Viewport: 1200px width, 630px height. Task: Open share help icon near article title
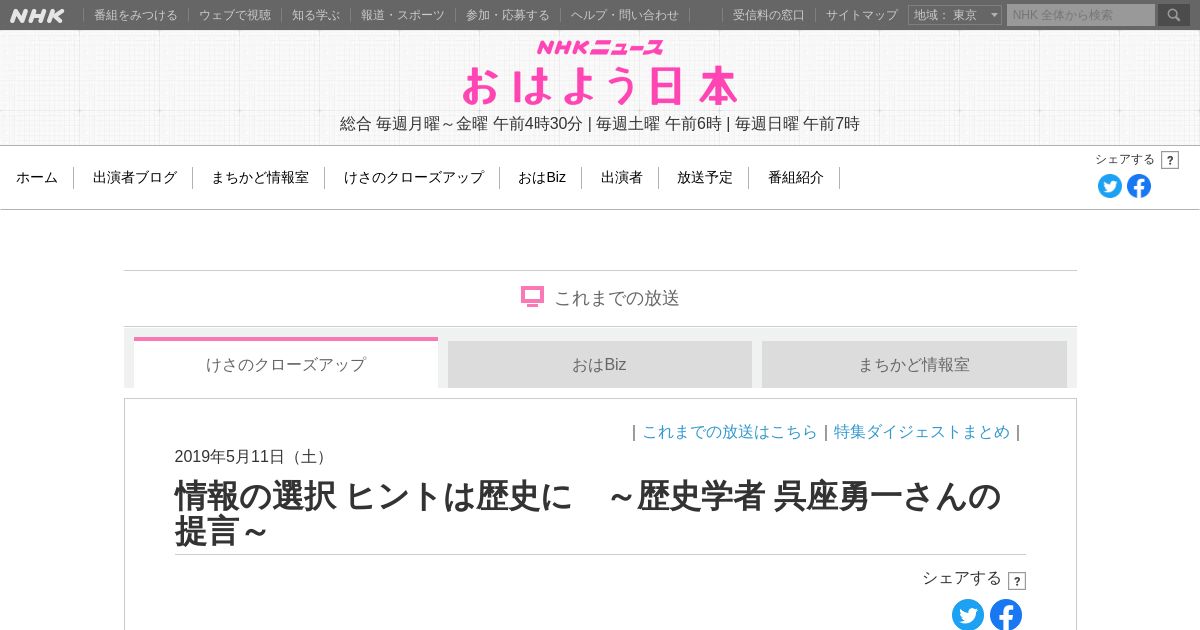(x=1017, y=581)
